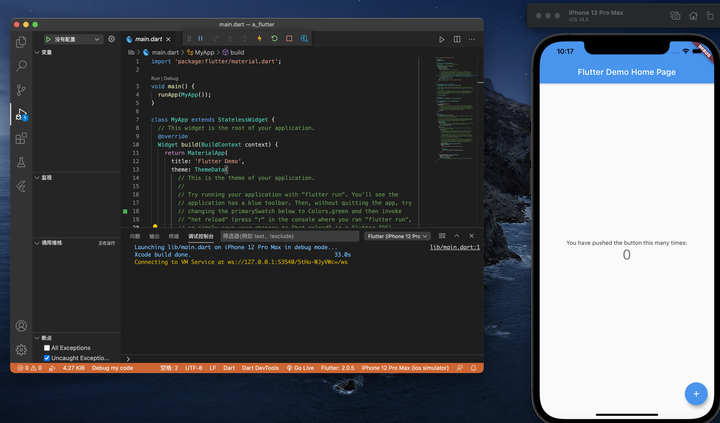Open the Source Control view
Viewport: 720px width, 423px height.
pyautogui.click(x=21, y=90)
